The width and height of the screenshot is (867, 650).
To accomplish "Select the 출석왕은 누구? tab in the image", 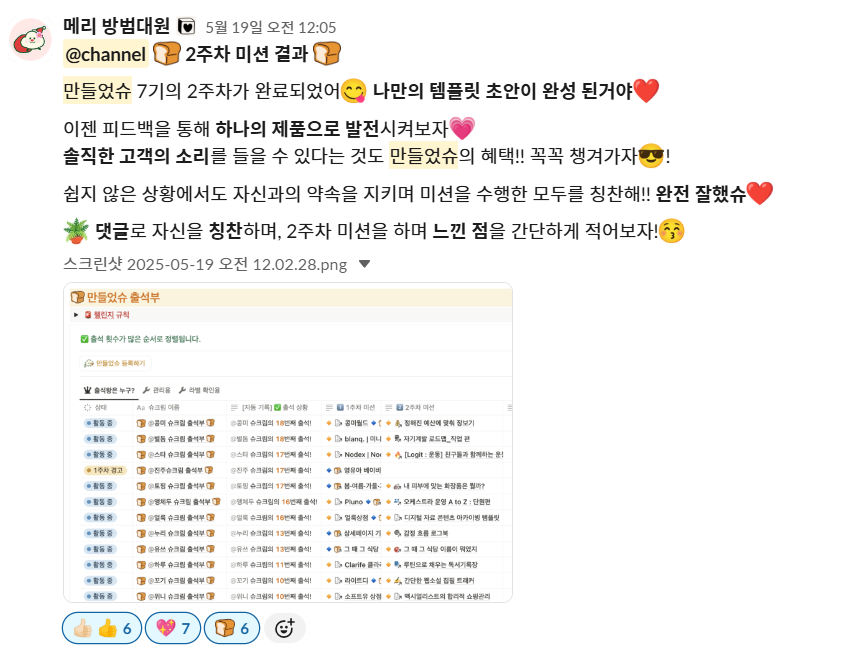I will [109, 390].
